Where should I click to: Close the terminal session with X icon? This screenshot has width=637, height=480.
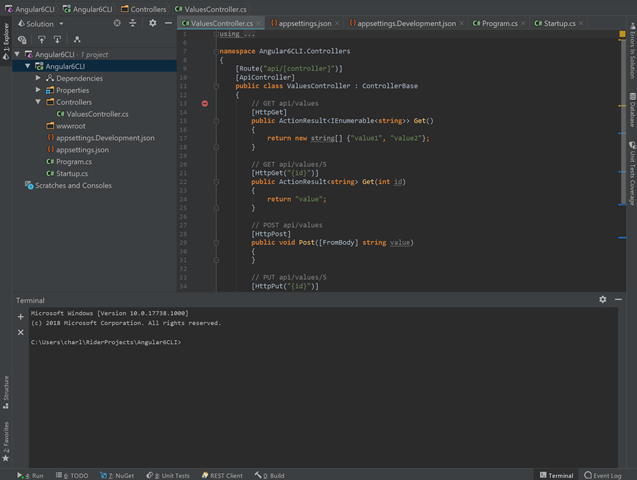click(21, 333)
